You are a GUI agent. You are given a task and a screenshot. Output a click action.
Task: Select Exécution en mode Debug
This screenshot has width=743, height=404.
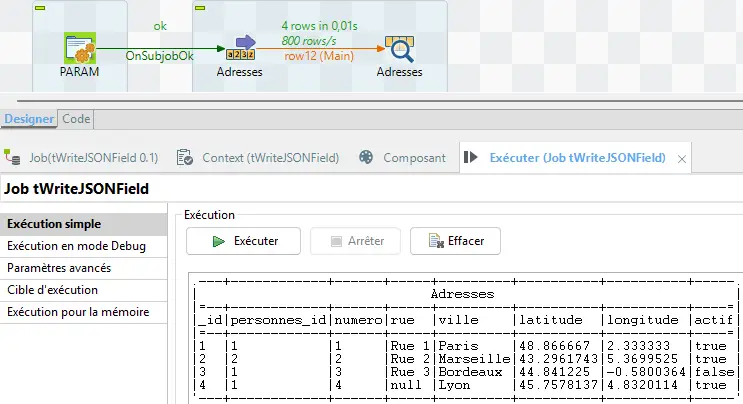click(76, 246)
